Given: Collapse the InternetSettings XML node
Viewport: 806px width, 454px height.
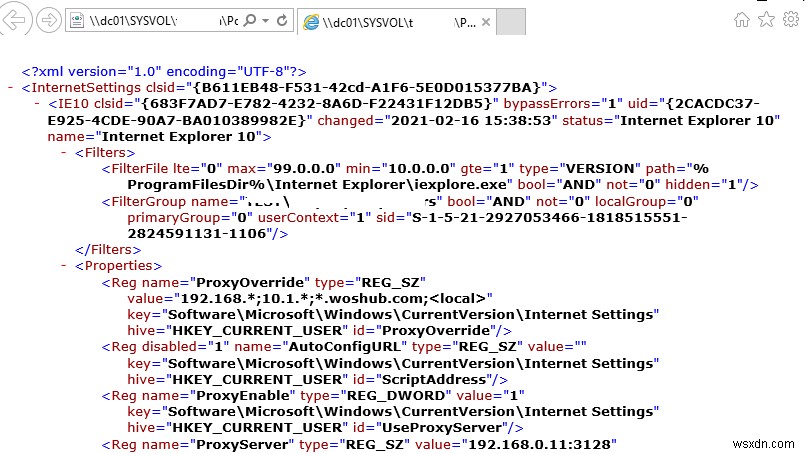Looking at the screenshot, I should tap(10, 87).
